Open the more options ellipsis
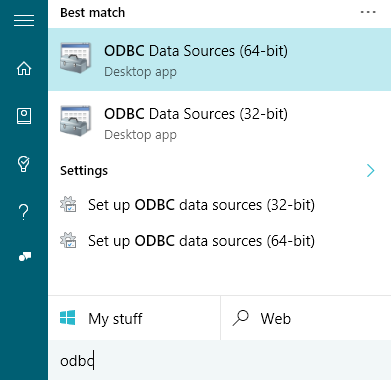This screenshot has height=380, width=391. [368, 12]
